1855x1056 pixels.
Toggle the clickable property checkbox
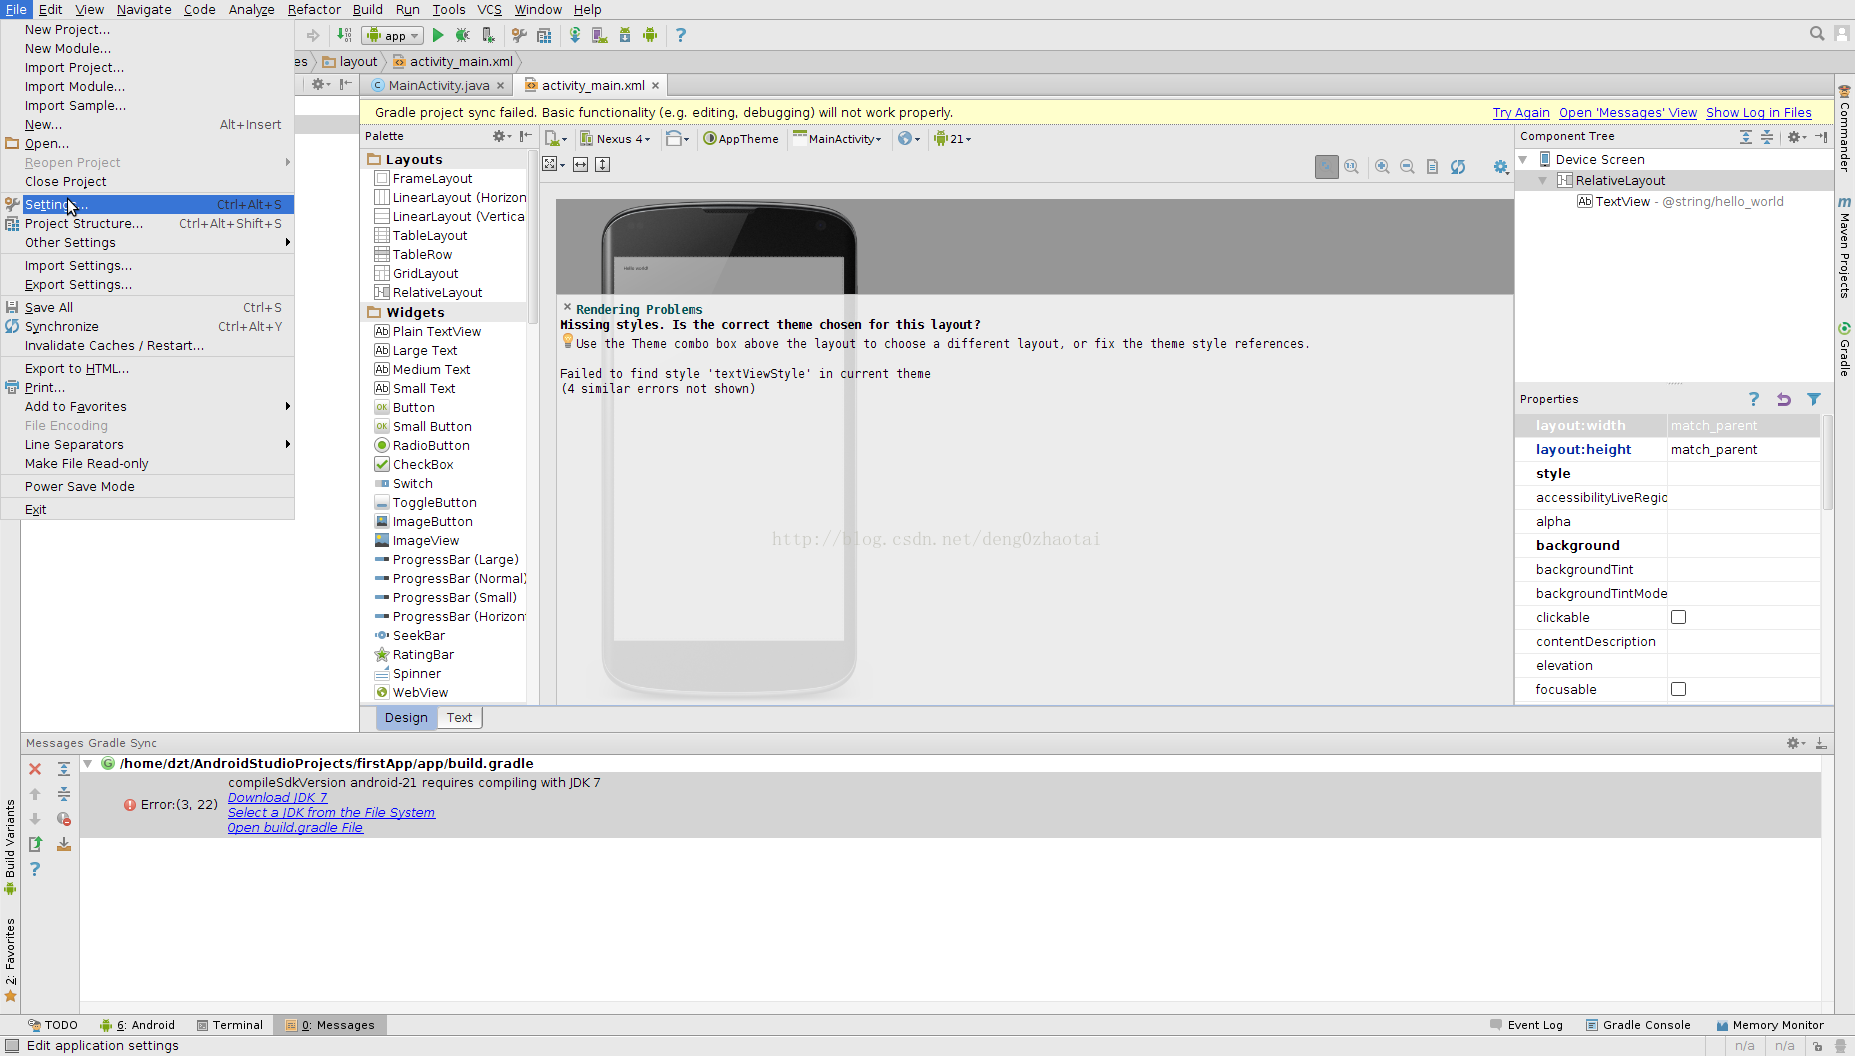1679,617
